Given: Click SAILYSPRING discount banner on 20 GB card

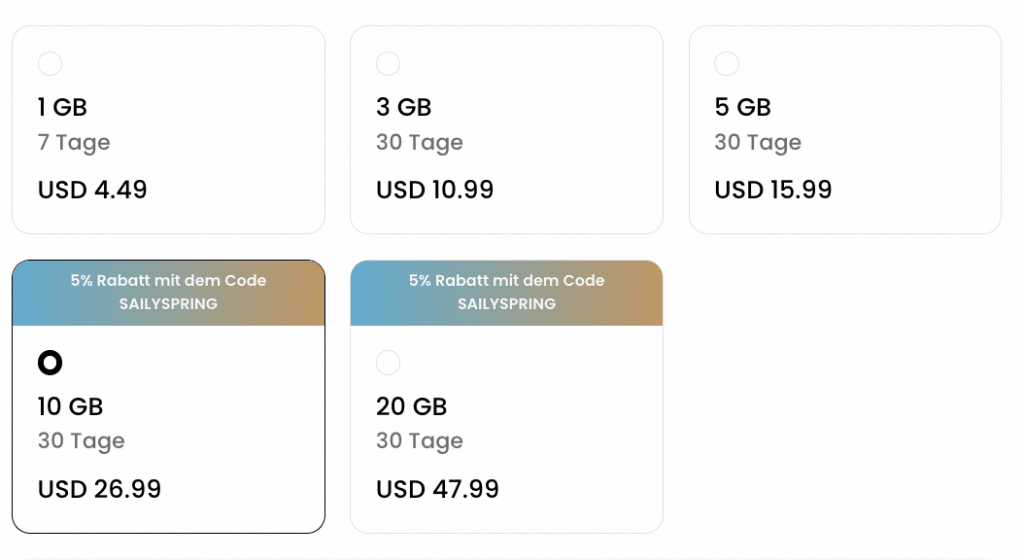Looking at the screenshot, I should 507,293.
